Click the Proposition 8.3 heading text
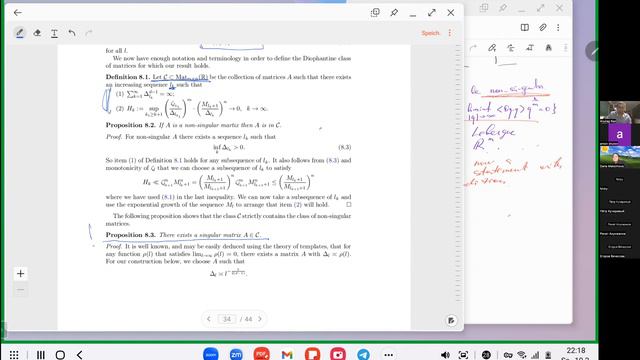This screenshot has height=360, width=640. (x=131, y=235)
